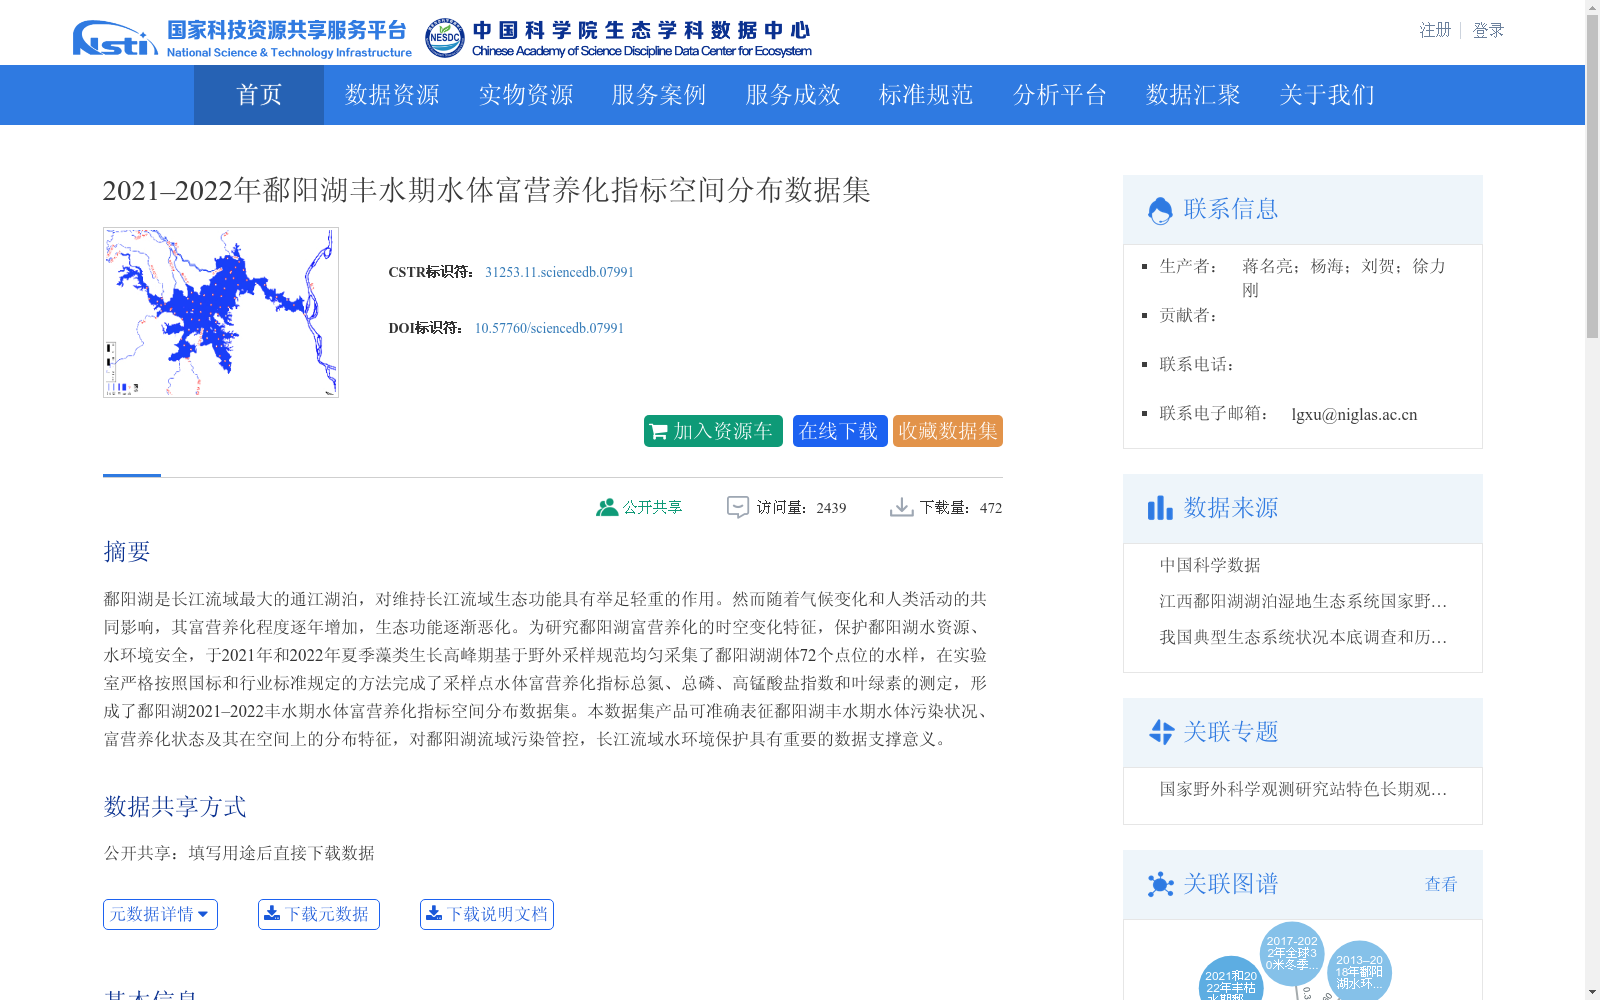
Task: Click the 数据共享方式 heading
Action: coord(175,807)
